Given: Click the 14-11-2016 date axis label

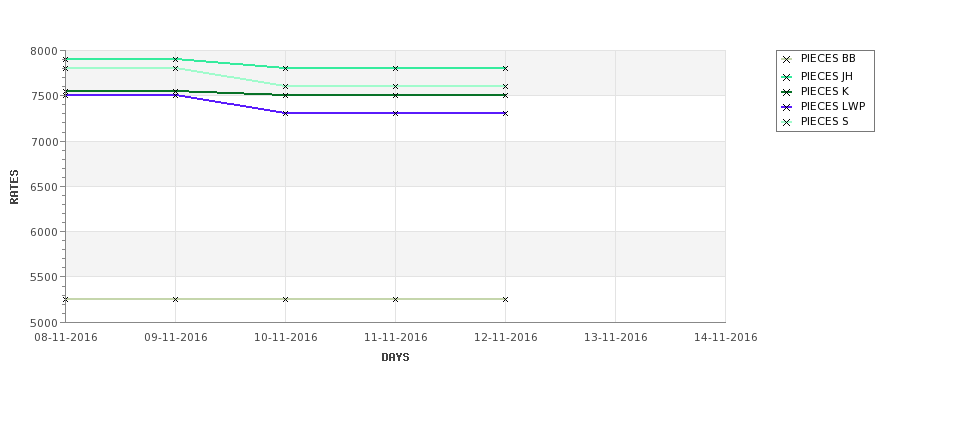Looking at the screenshot, I should point(726,338).
